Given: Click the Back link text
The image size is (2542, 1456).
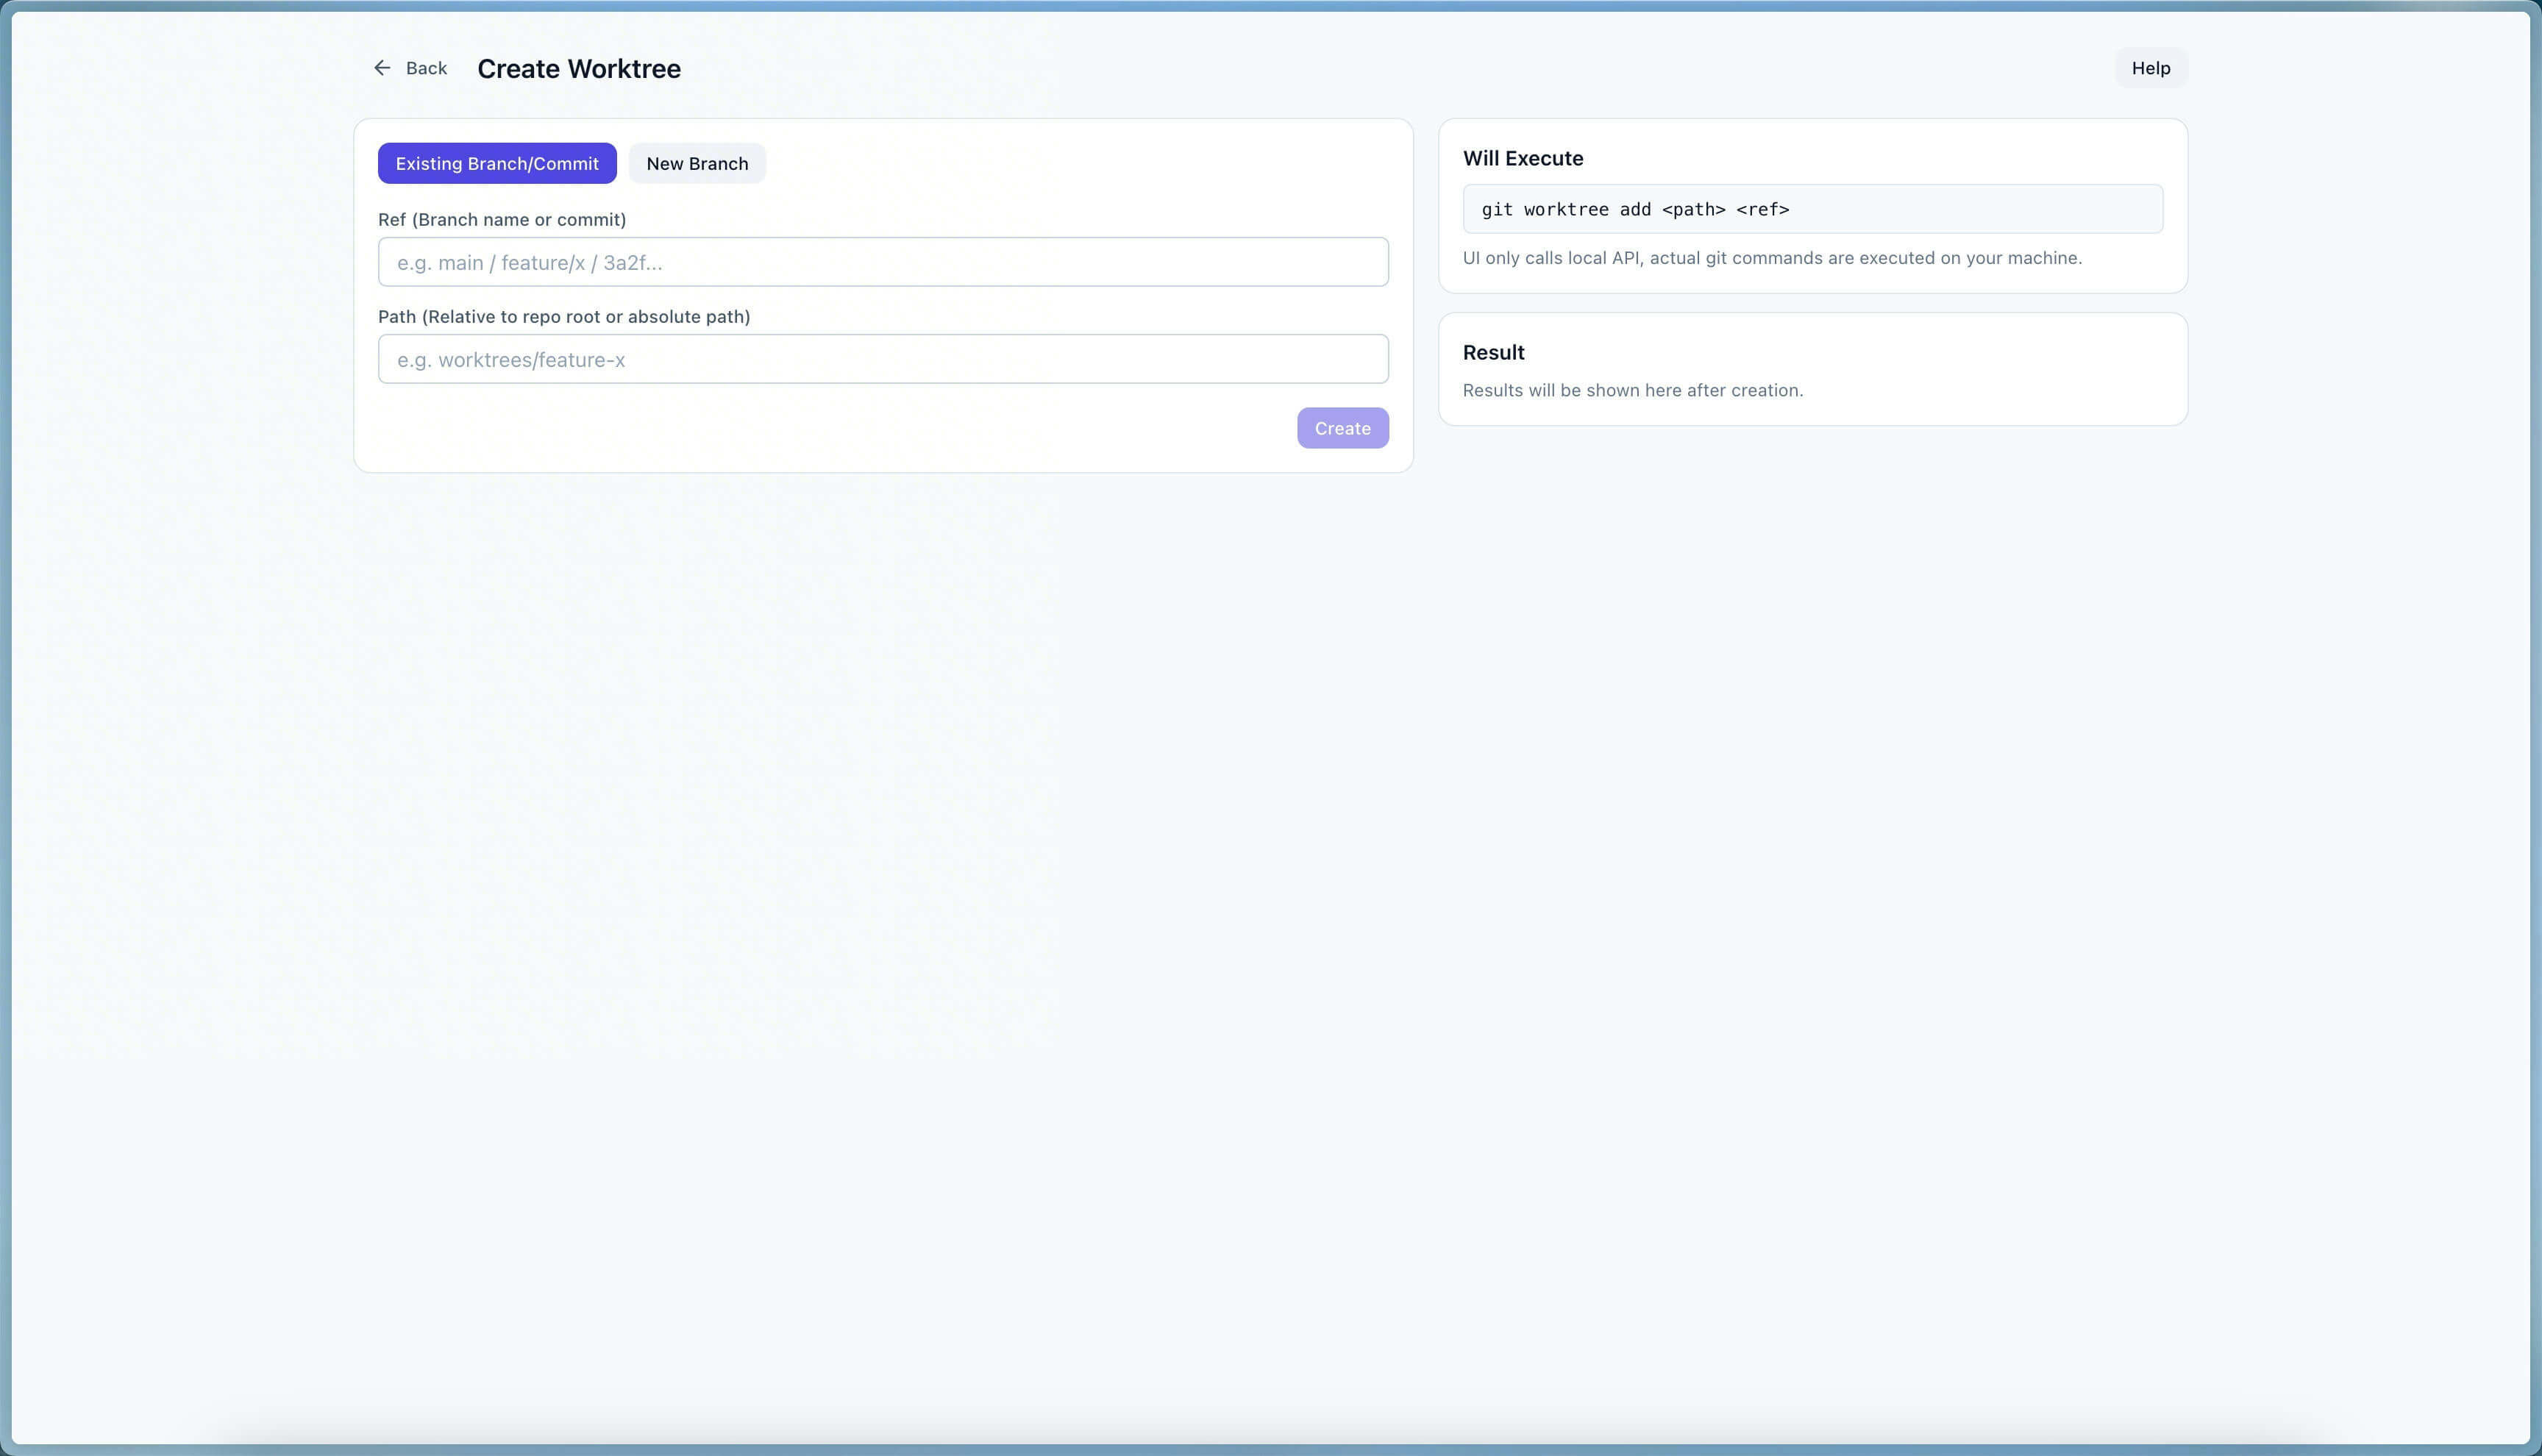Looking at the screenshot, I should click(x=426, y=68).
